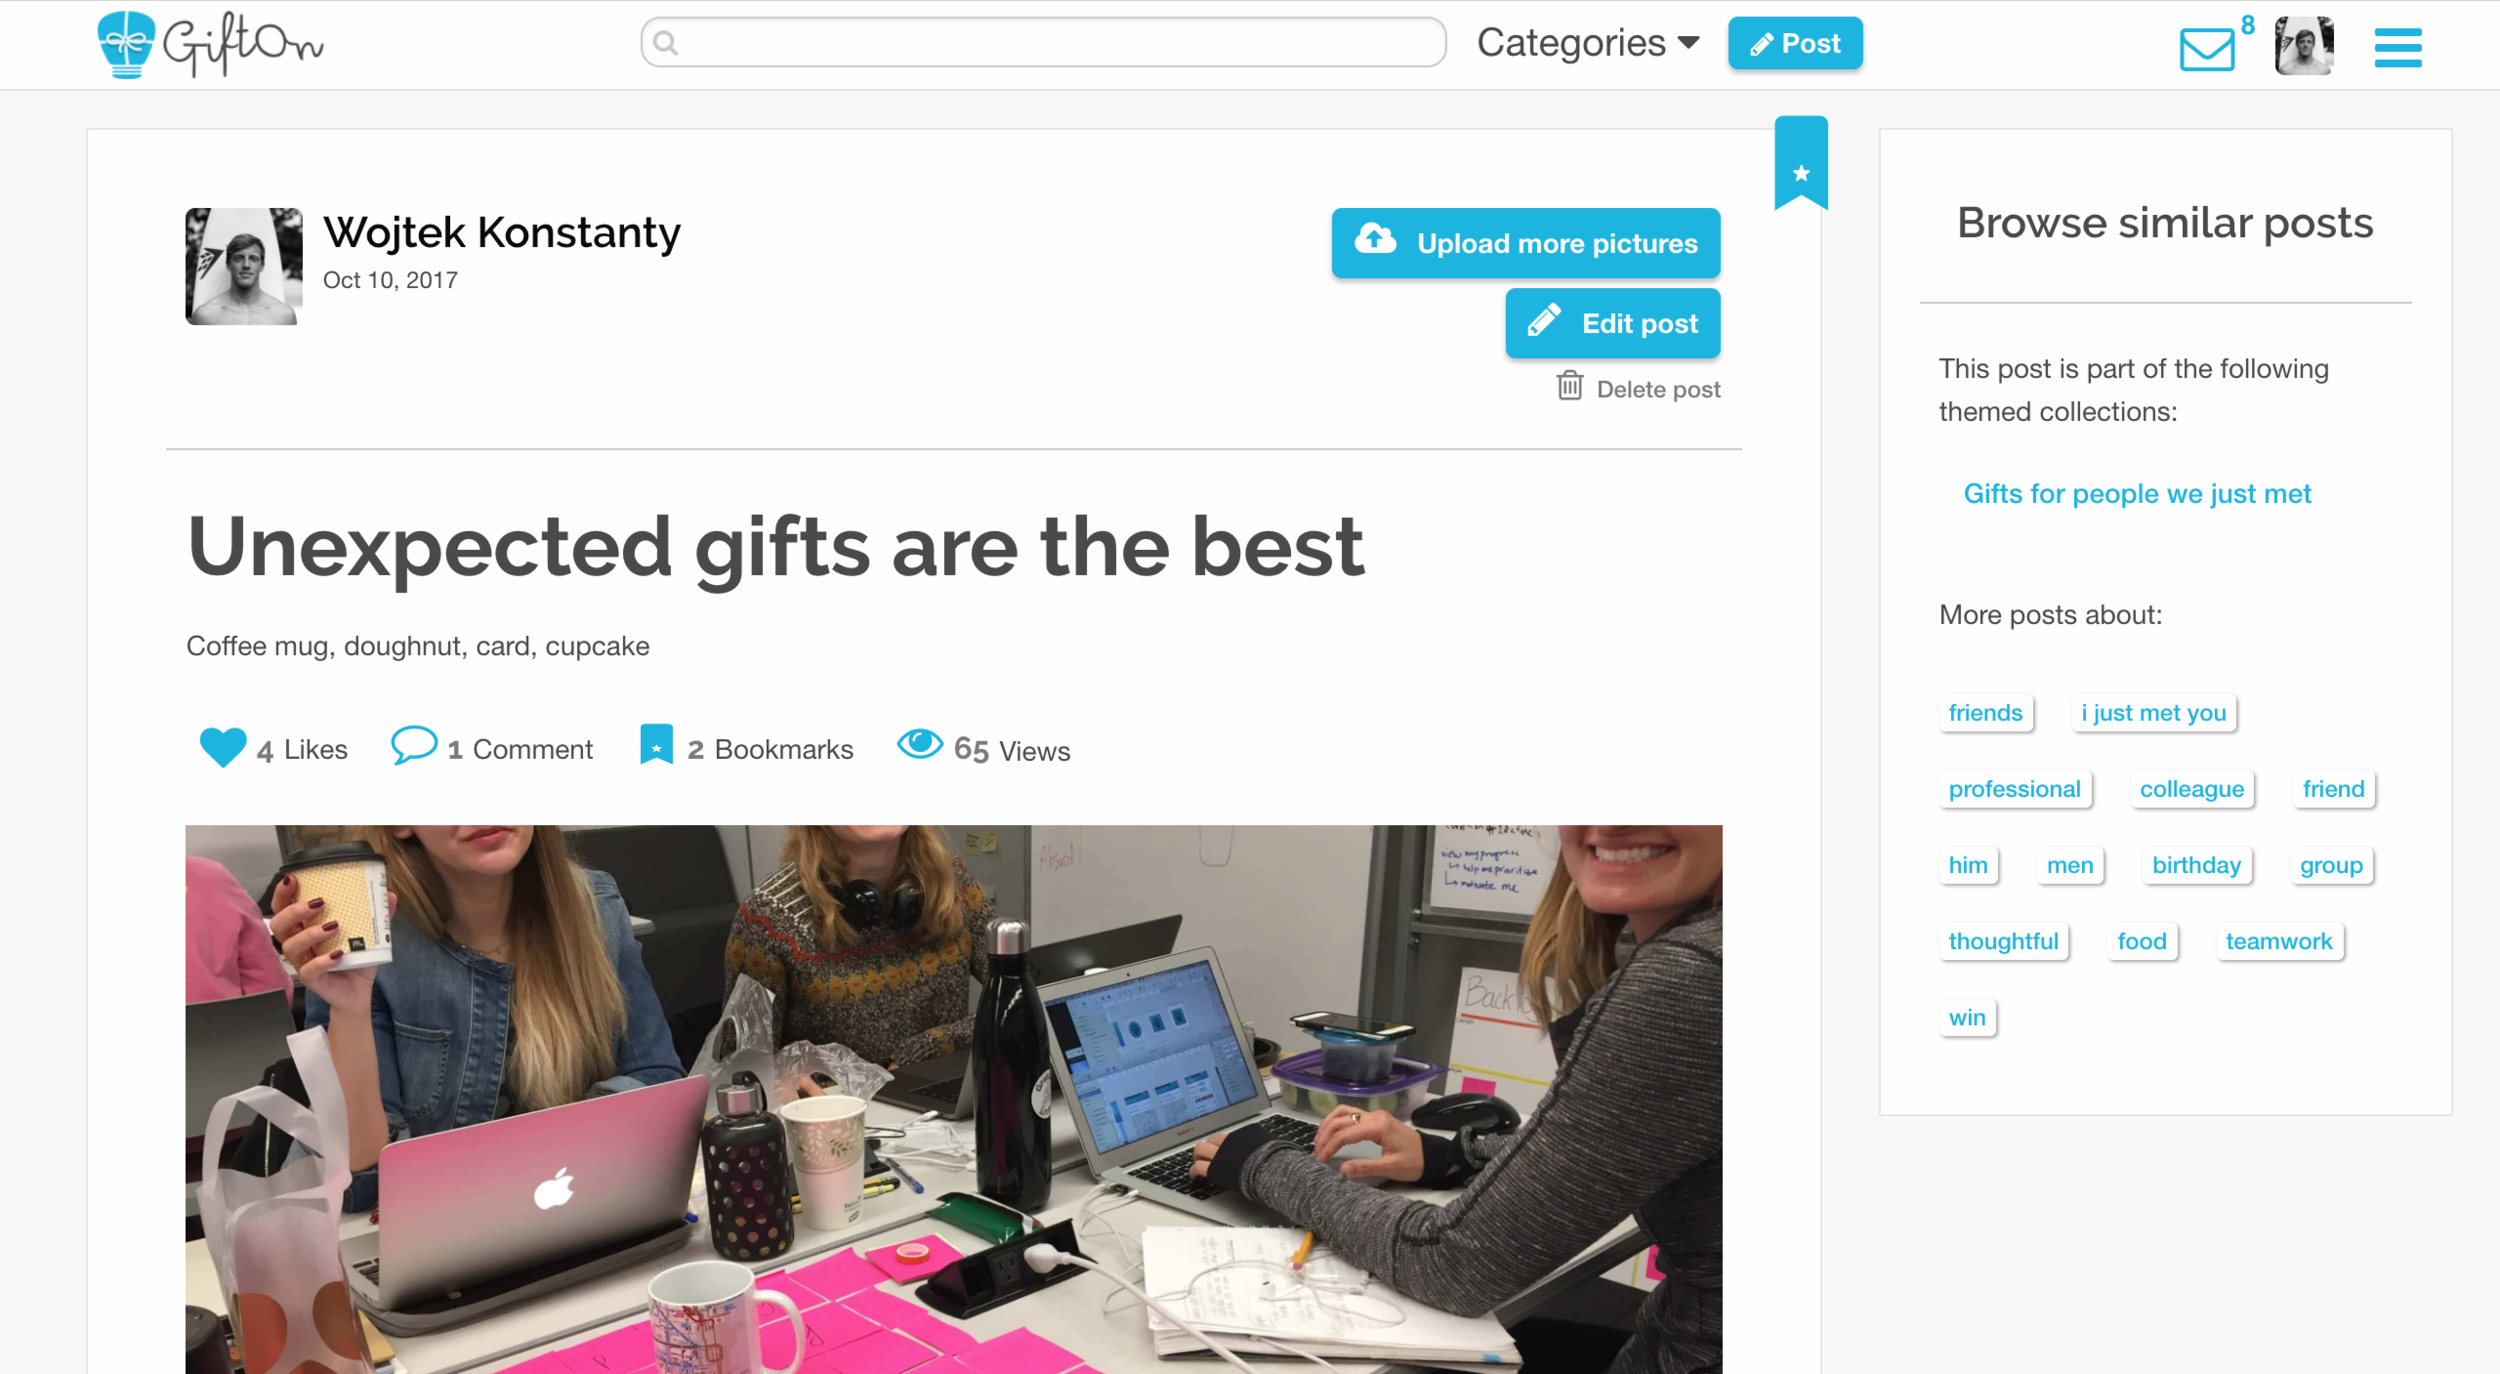
Task: Expand the Categories dropdown
Action: point(1588,43)
